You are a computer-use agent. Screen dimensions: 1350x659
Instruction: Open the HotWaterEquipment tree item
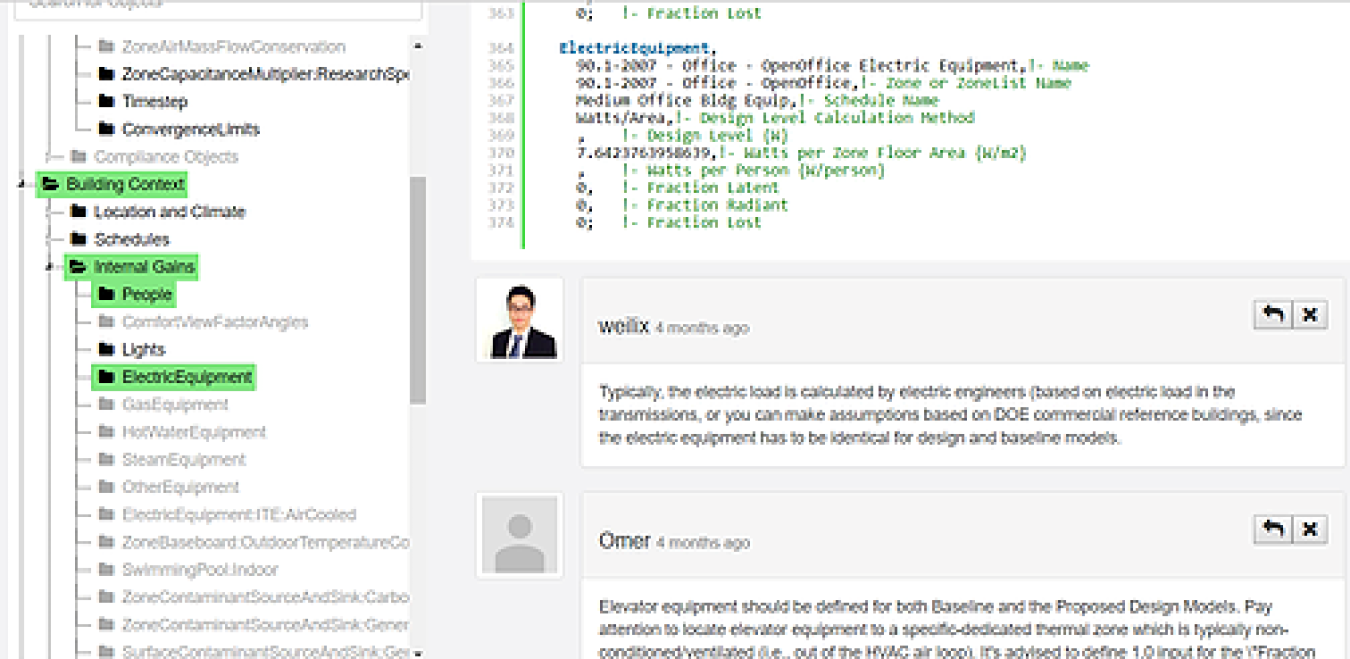pos(194,432)
